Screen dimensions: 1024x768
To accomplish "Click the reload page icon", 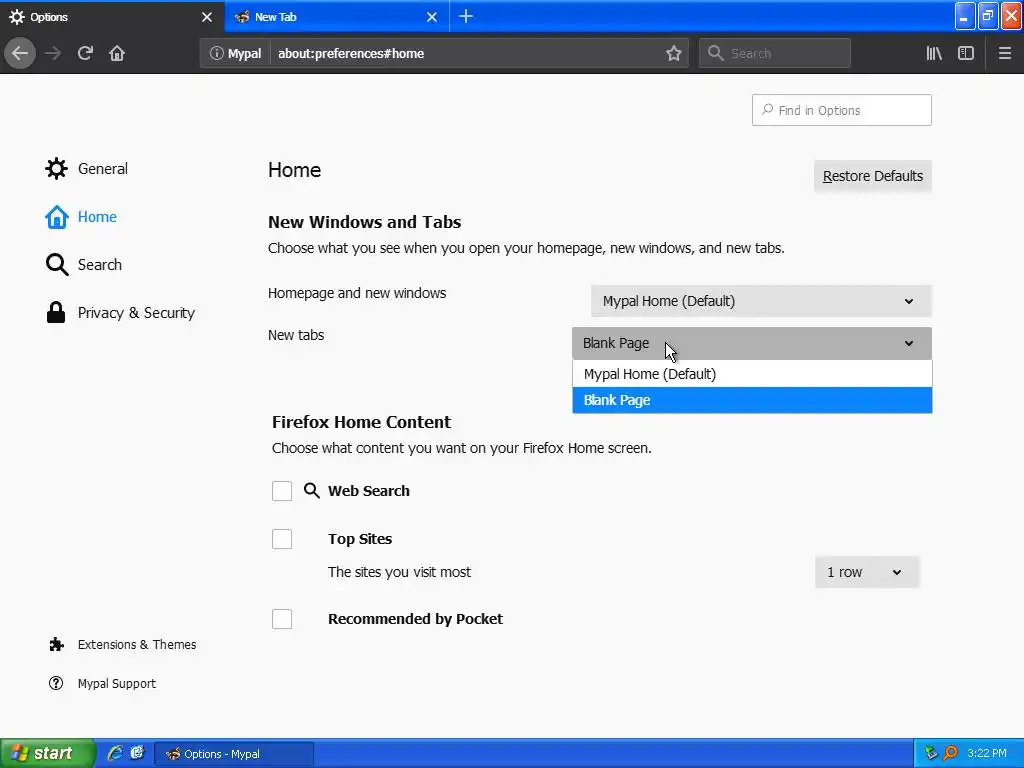I will 85,53.
